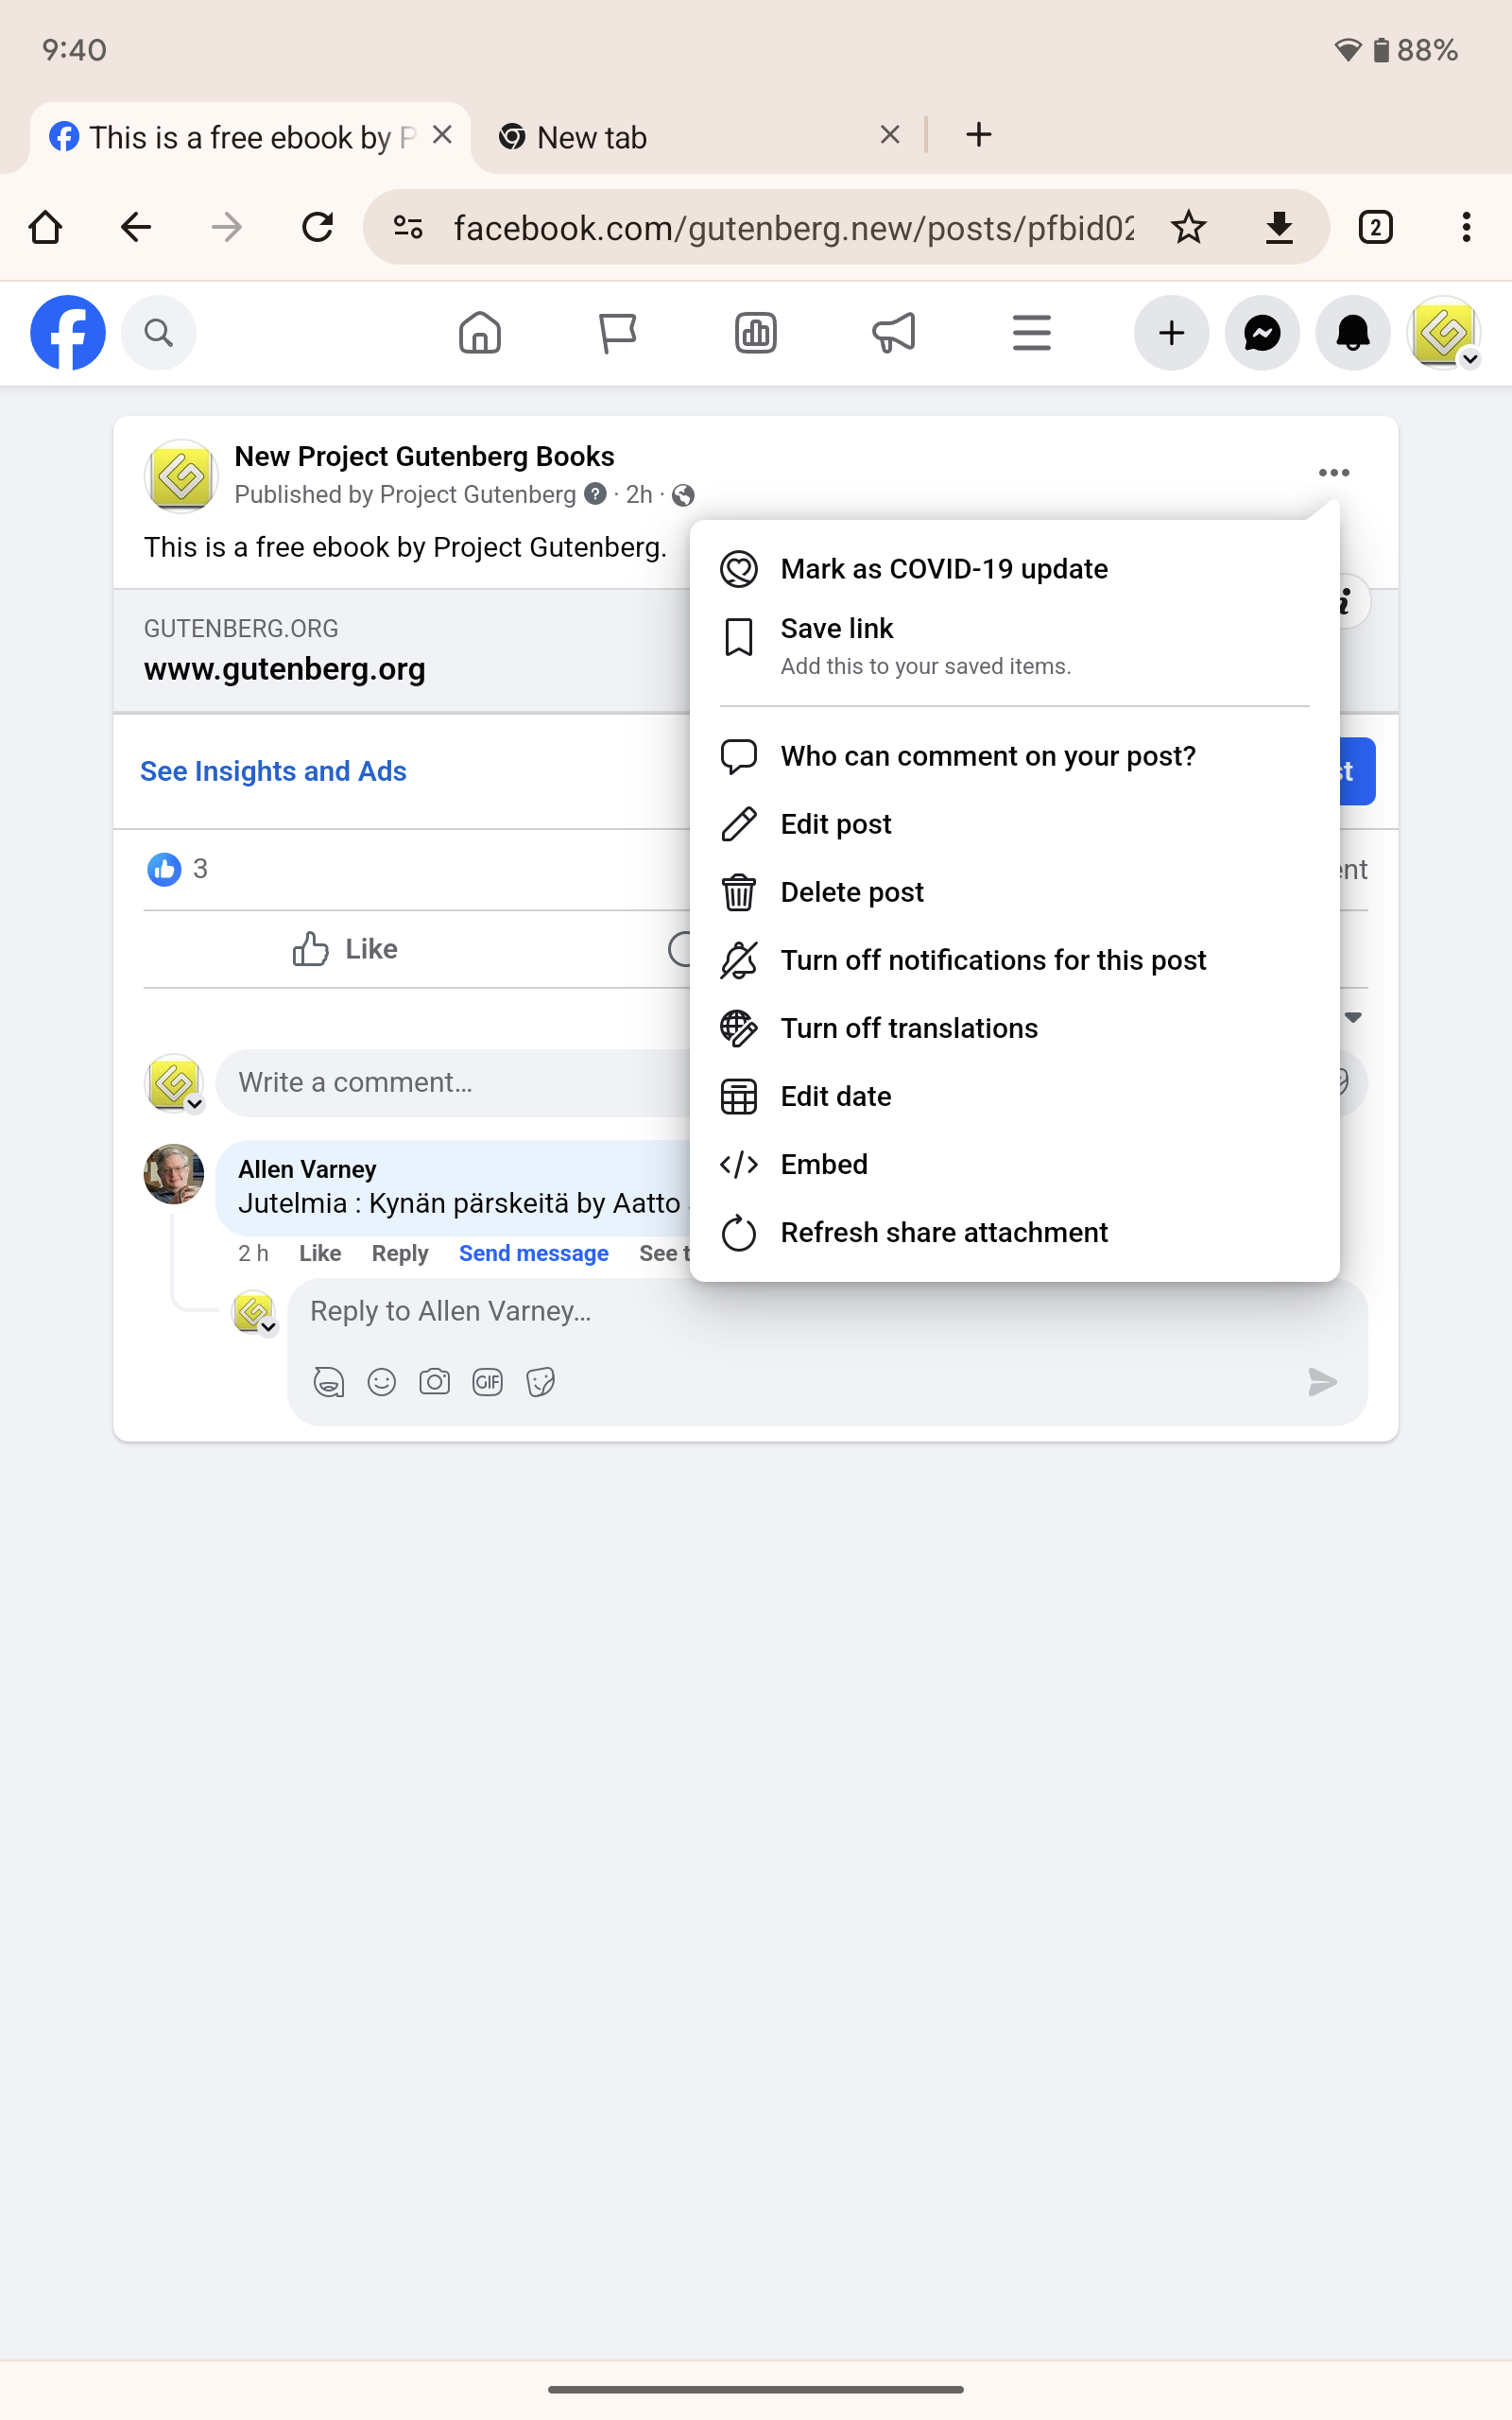The image size is (1512, 2420).
Task: Click See Insights and Ads link
Action: (273, 771)
